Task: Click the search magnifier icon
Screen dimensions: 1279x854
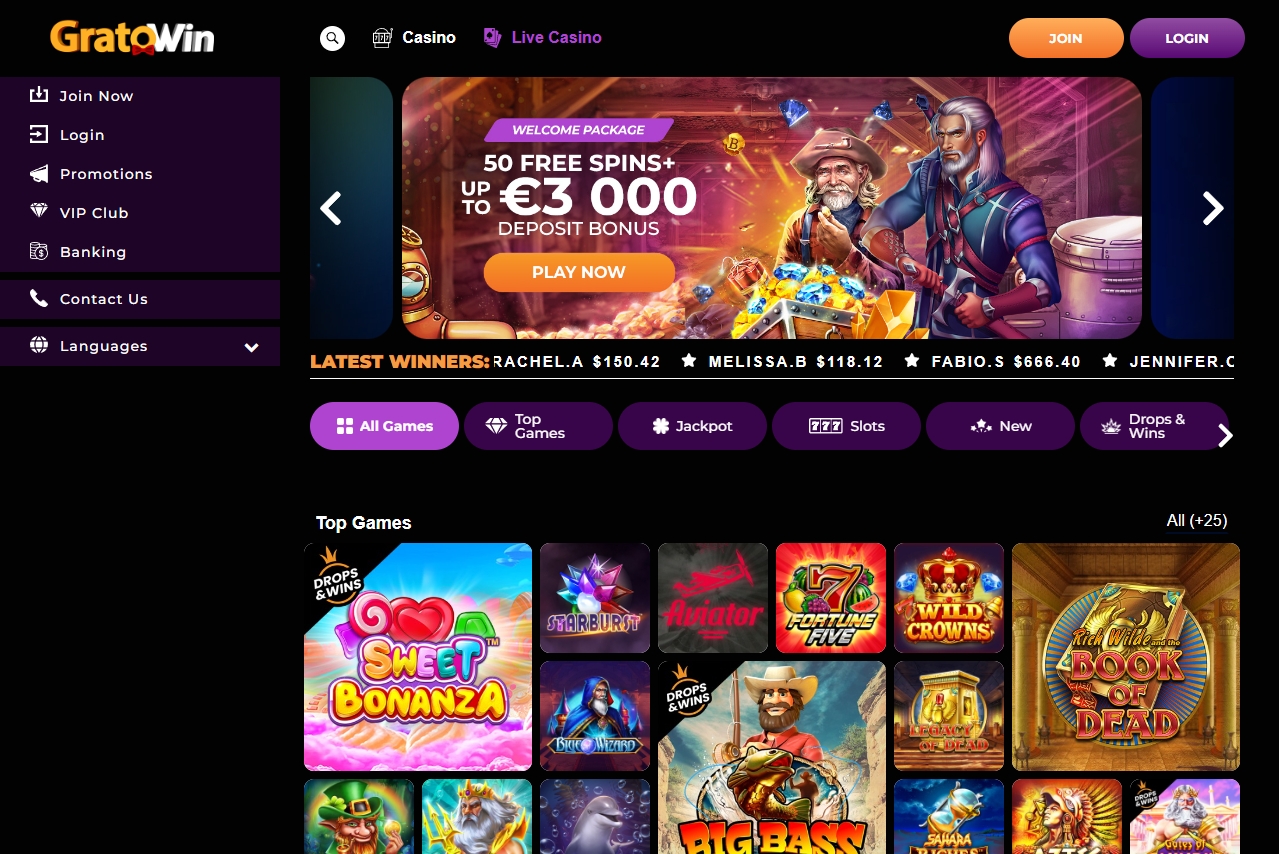Action: pyautogui.click(x=332, y=38)
